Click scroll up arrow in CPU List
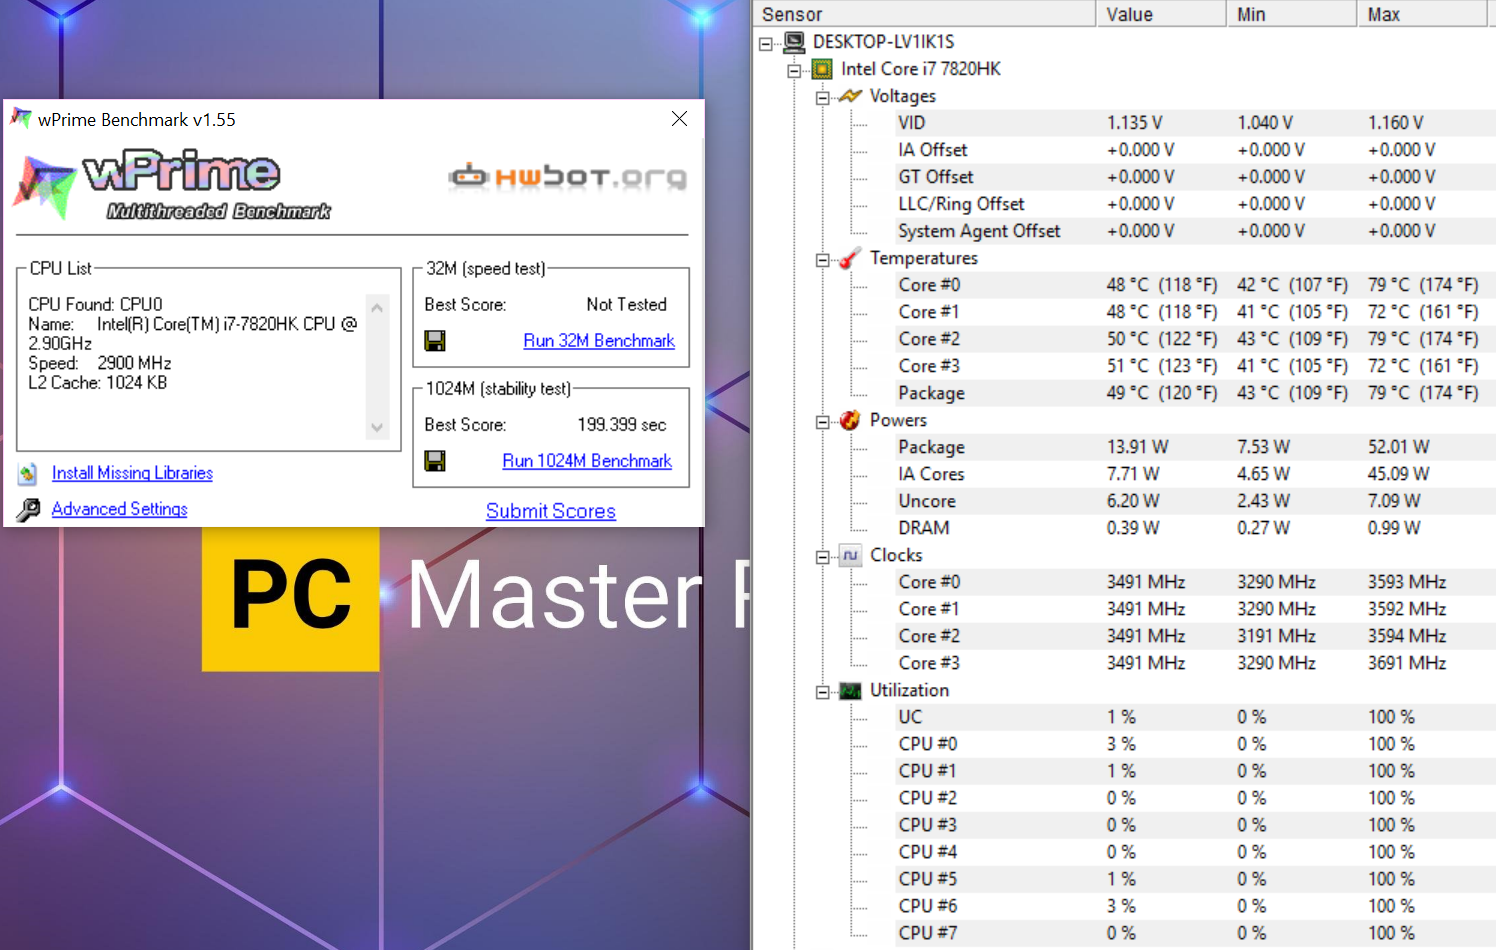 point(377,307)
